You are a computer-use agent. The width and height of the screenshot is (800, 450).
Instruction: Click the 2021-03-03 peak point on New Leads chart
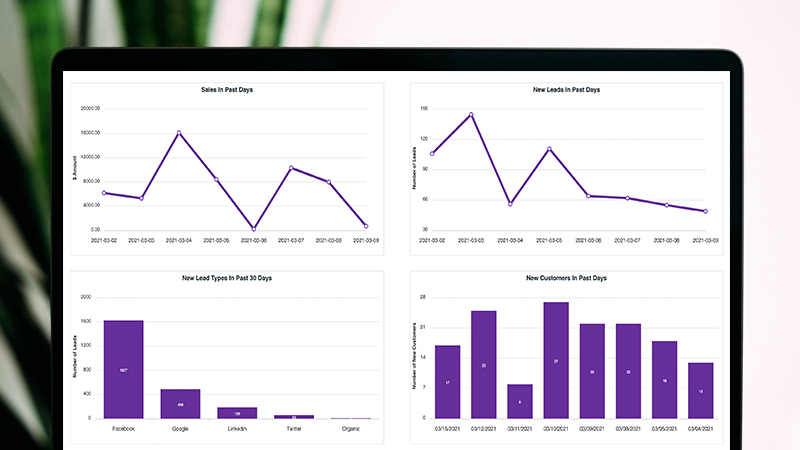coord(470,114)
